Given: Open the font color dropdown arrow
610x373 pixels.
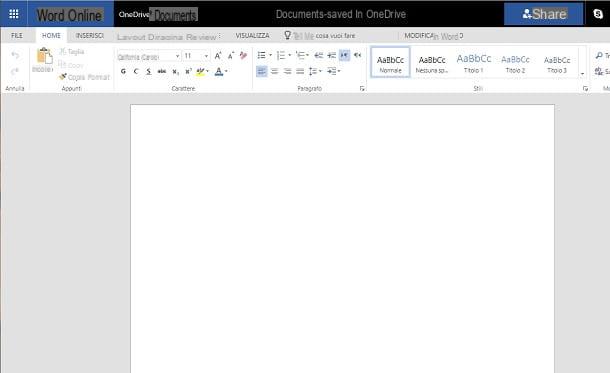Looking at the screenshot, I should (226, 71).
